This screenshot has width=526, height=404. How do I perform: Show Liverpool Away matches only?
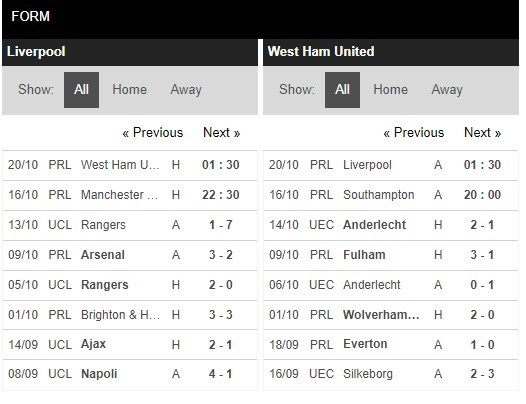click(186, 90)
